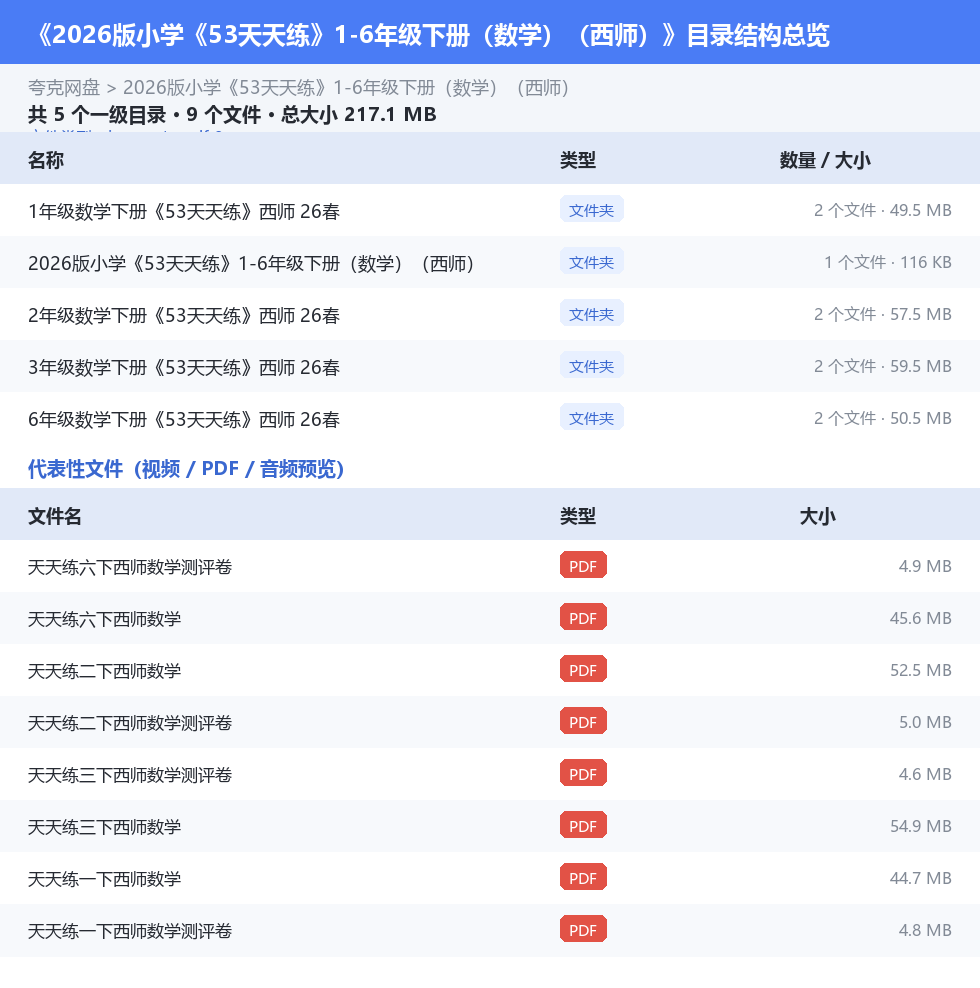Select the 52.5 MB file 天天练二下西师数学

(105, 671)
